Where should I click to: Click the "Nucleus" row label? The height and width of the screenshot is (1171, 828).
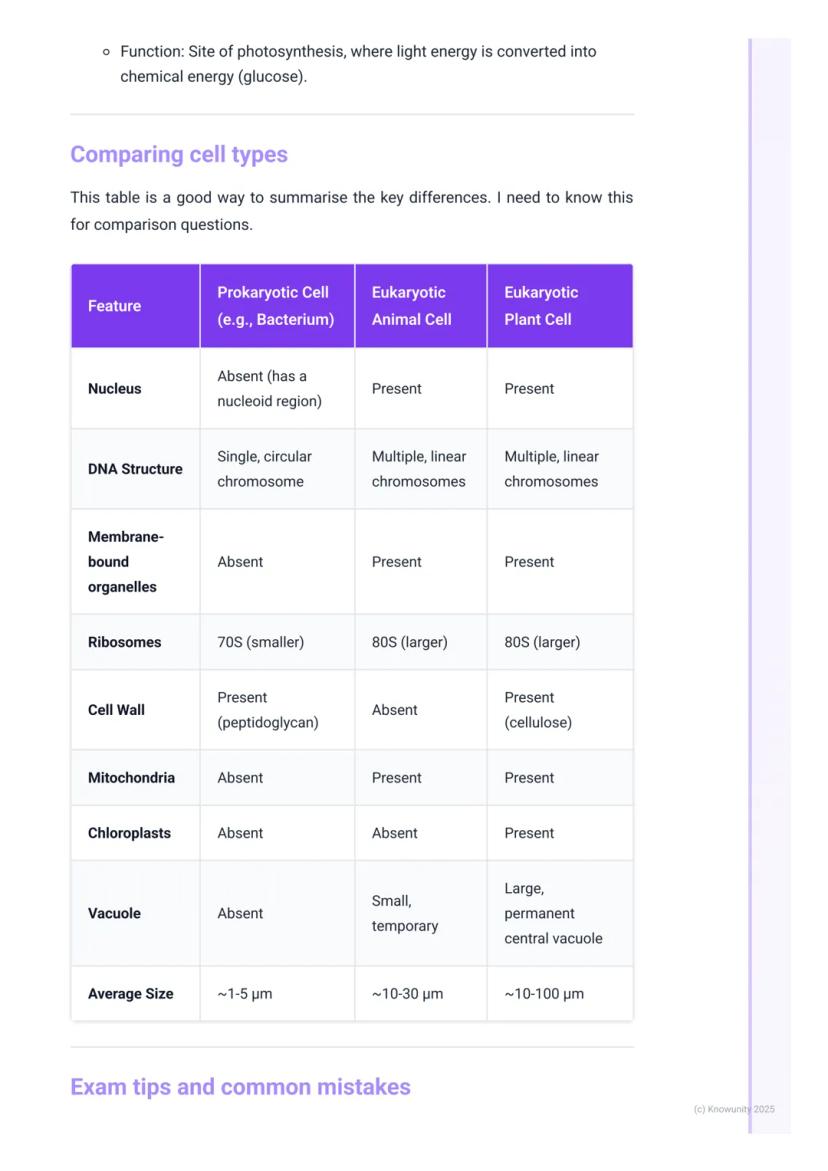(x=114, y=389)
